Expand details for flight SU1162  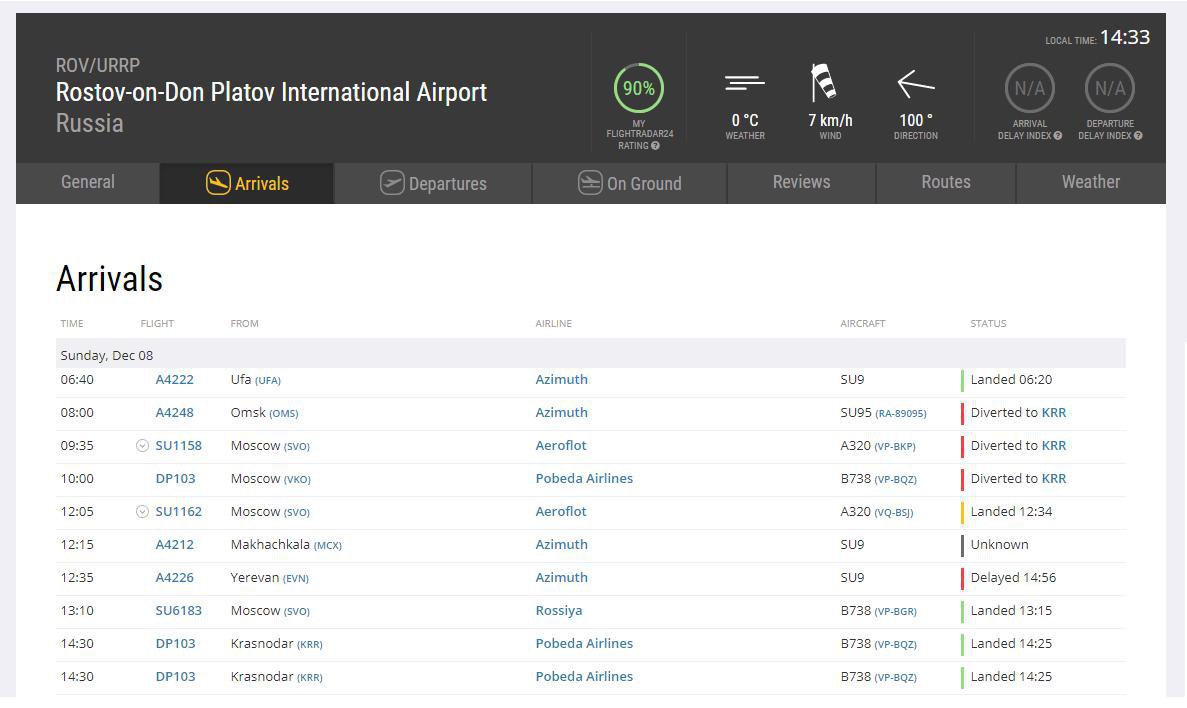pyautogui.click(x=142, y=512)
